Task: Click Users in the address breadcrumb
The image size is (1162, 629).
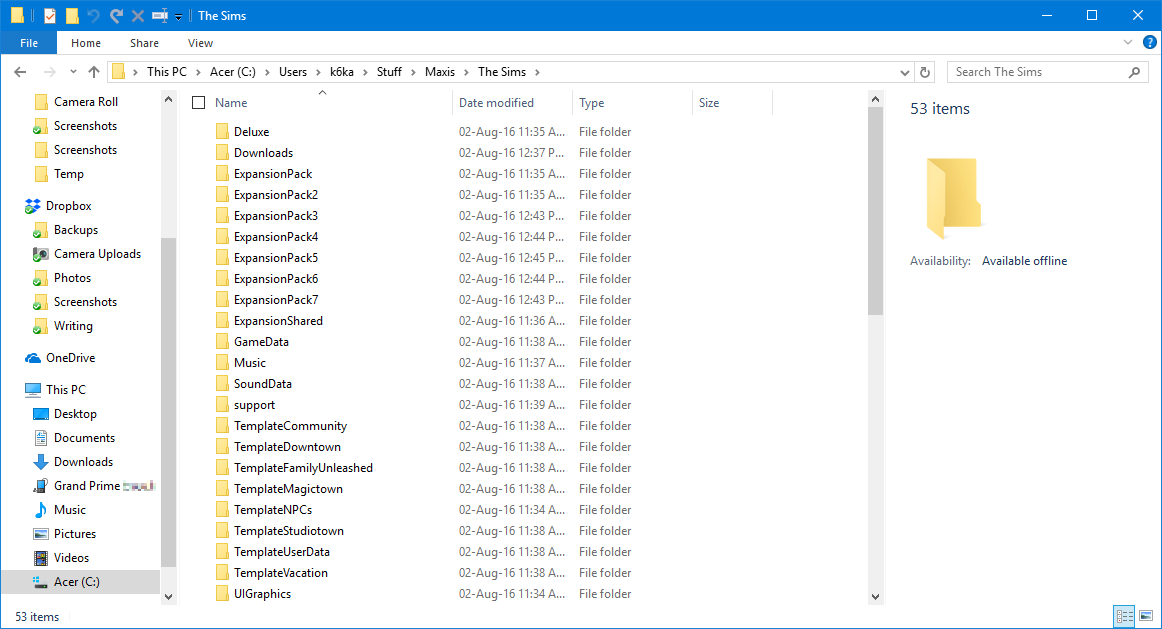Action: (293, 72)
